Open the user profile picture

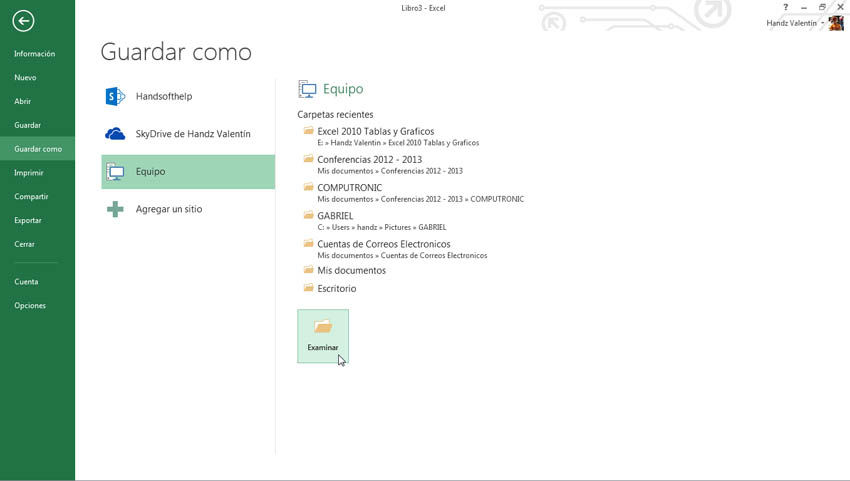point(836,23)
